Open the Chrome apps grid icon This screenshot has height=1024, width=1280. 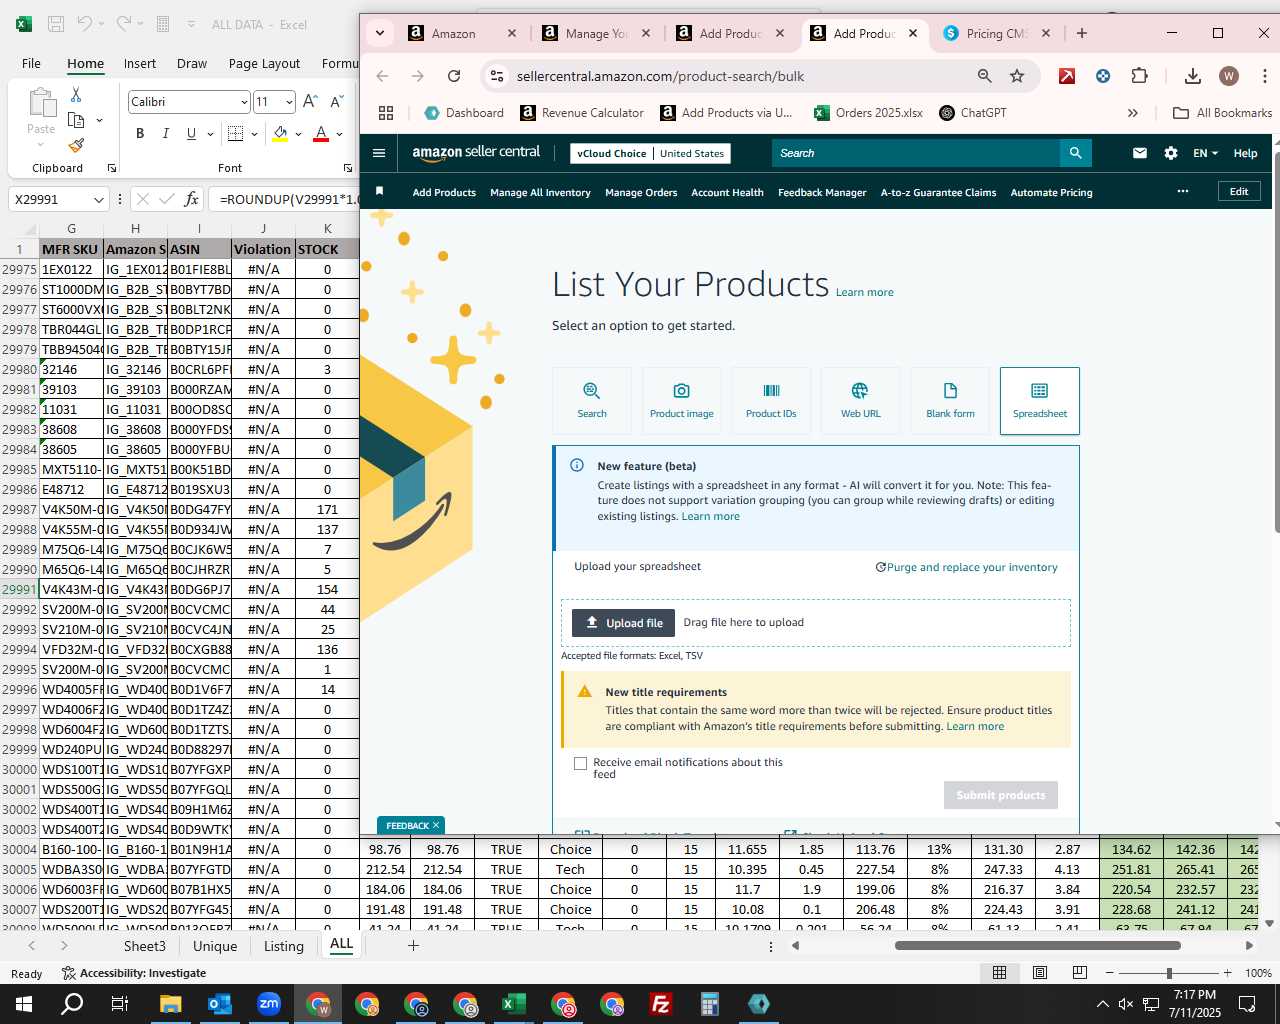[x=386, y=113]
